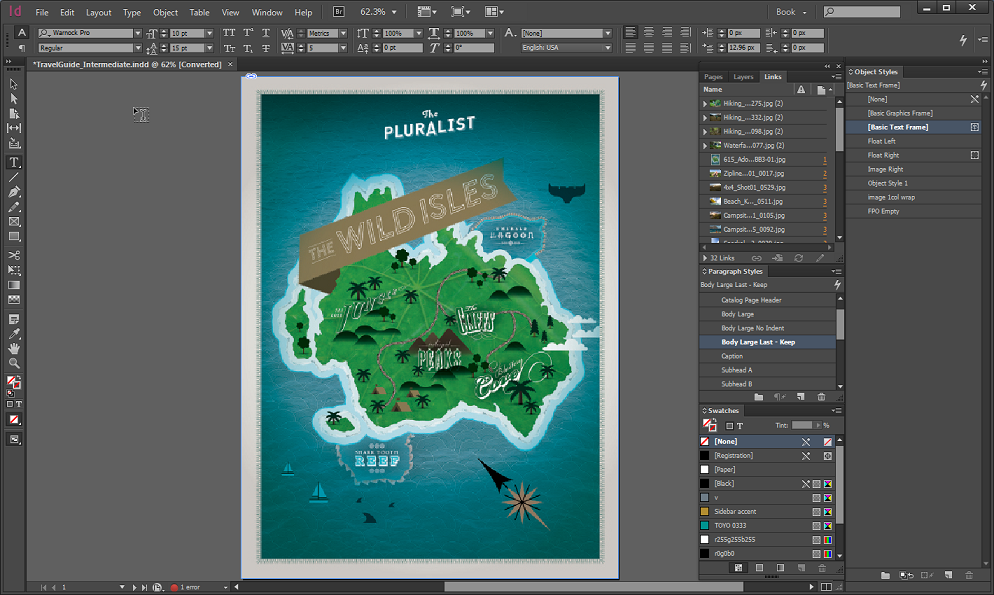This screenshot has width=994, height=595.
Task: Toggle superscript formatting in the control bar
Action: point(246,32)
